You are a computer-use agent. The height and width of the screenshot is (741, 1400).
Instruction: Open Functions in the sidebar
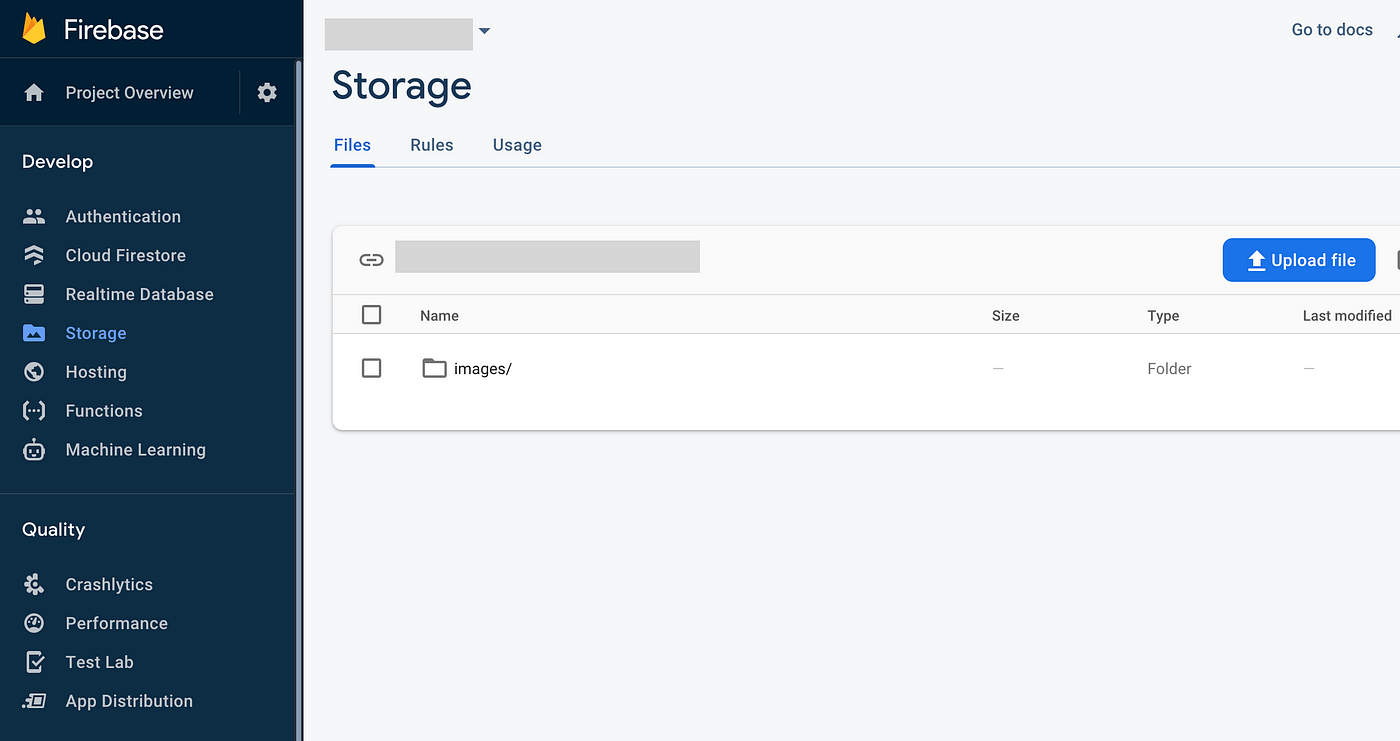pos(104,411)
